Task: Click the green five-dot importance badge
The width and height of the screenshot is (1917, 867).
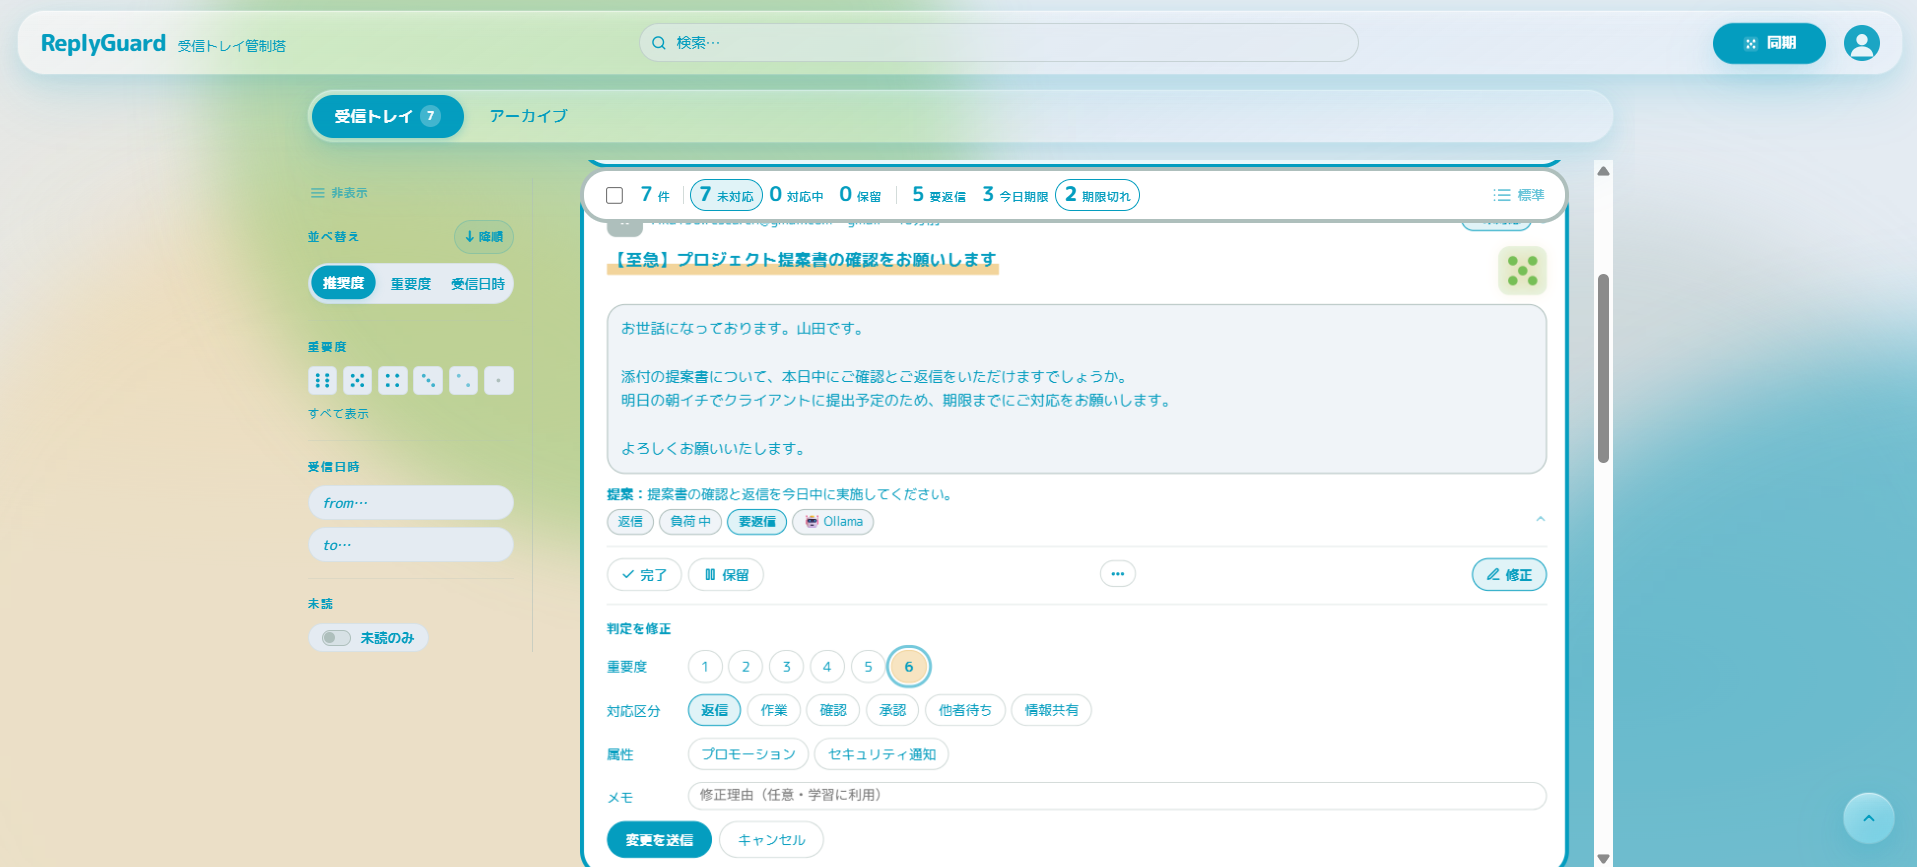Action: click(x=1522, y=271)
